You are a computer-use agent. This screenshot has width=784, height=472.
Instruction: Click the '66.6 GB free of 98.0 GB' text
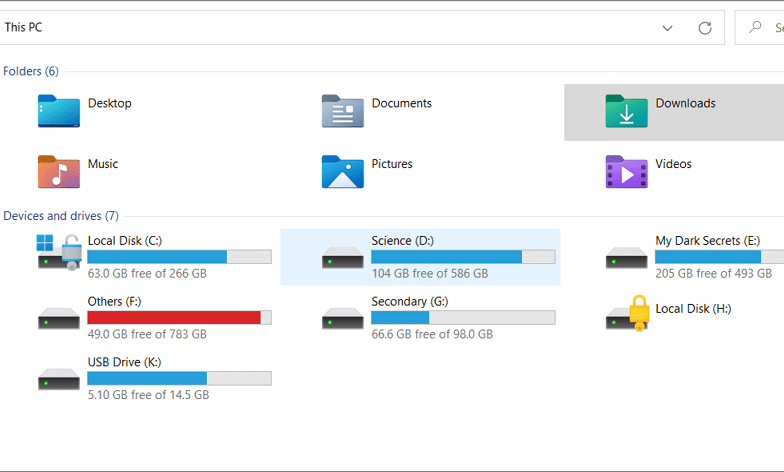432,334
